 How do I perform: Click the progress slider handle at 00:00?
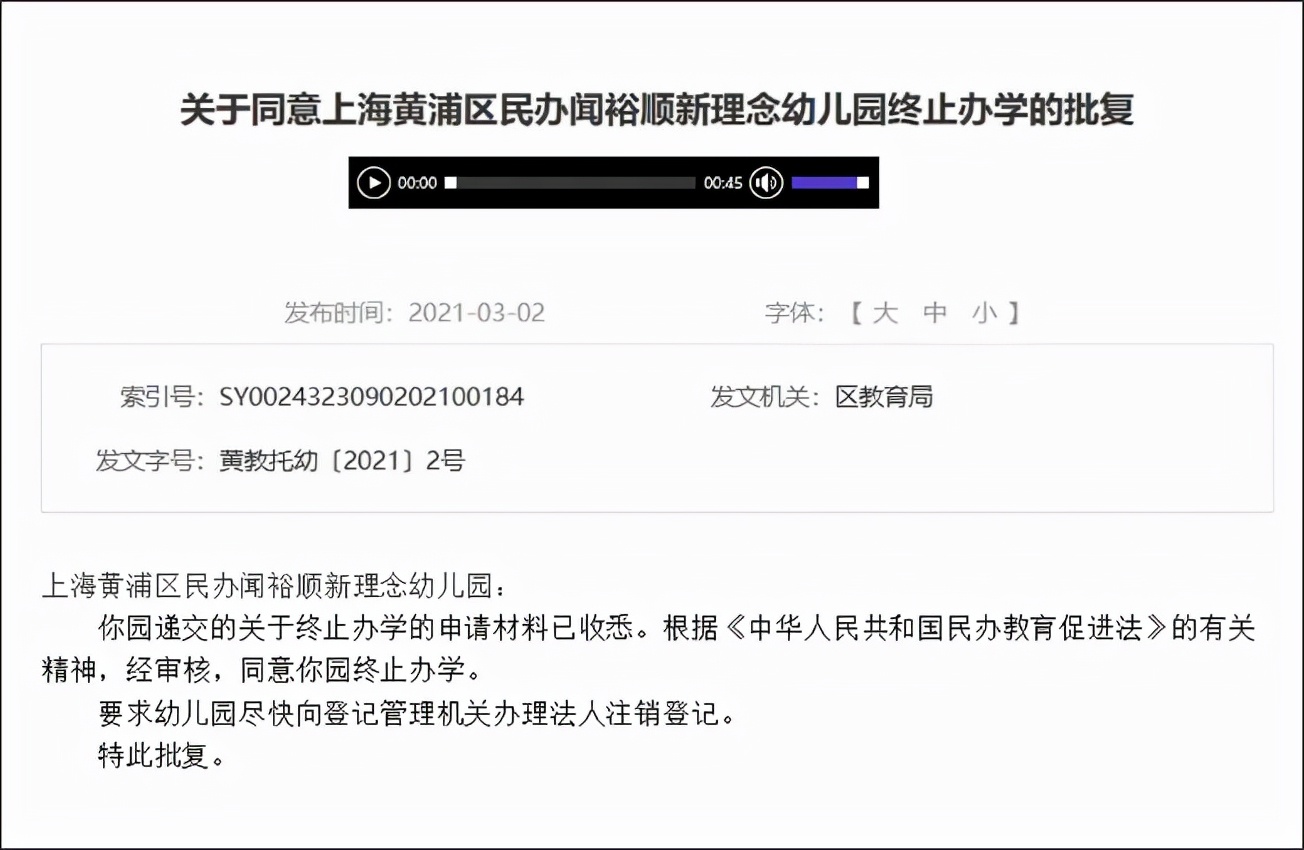click(451, 182)
